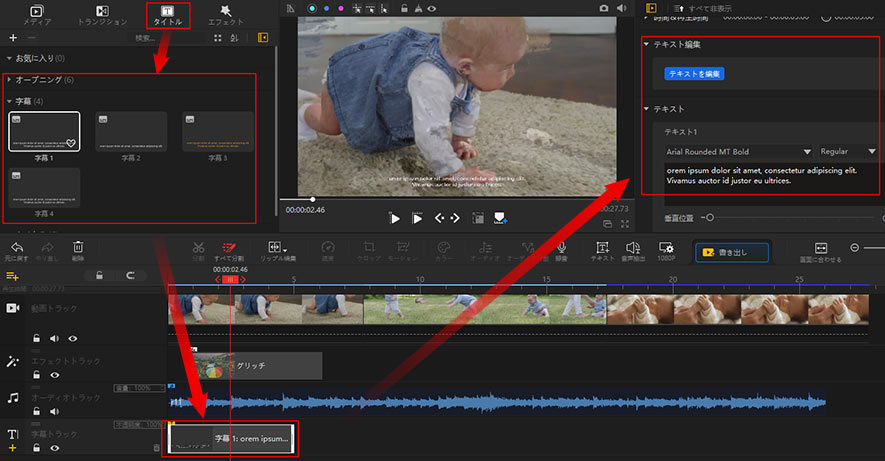Screen dimensions: 885x461
Task: Click the preview progress bar handle
Action: 313,199
